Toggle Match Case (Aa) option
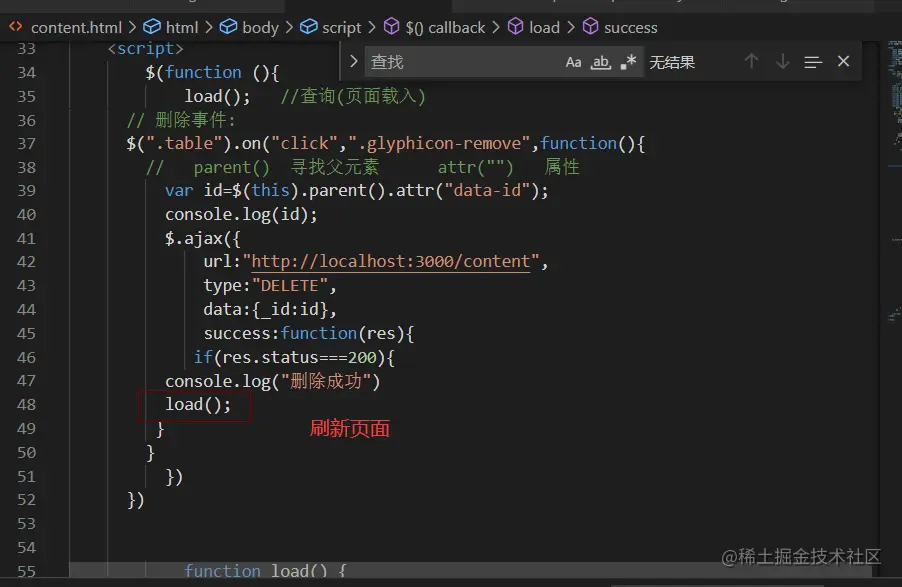The image size is (902, 587). point(573,62)
